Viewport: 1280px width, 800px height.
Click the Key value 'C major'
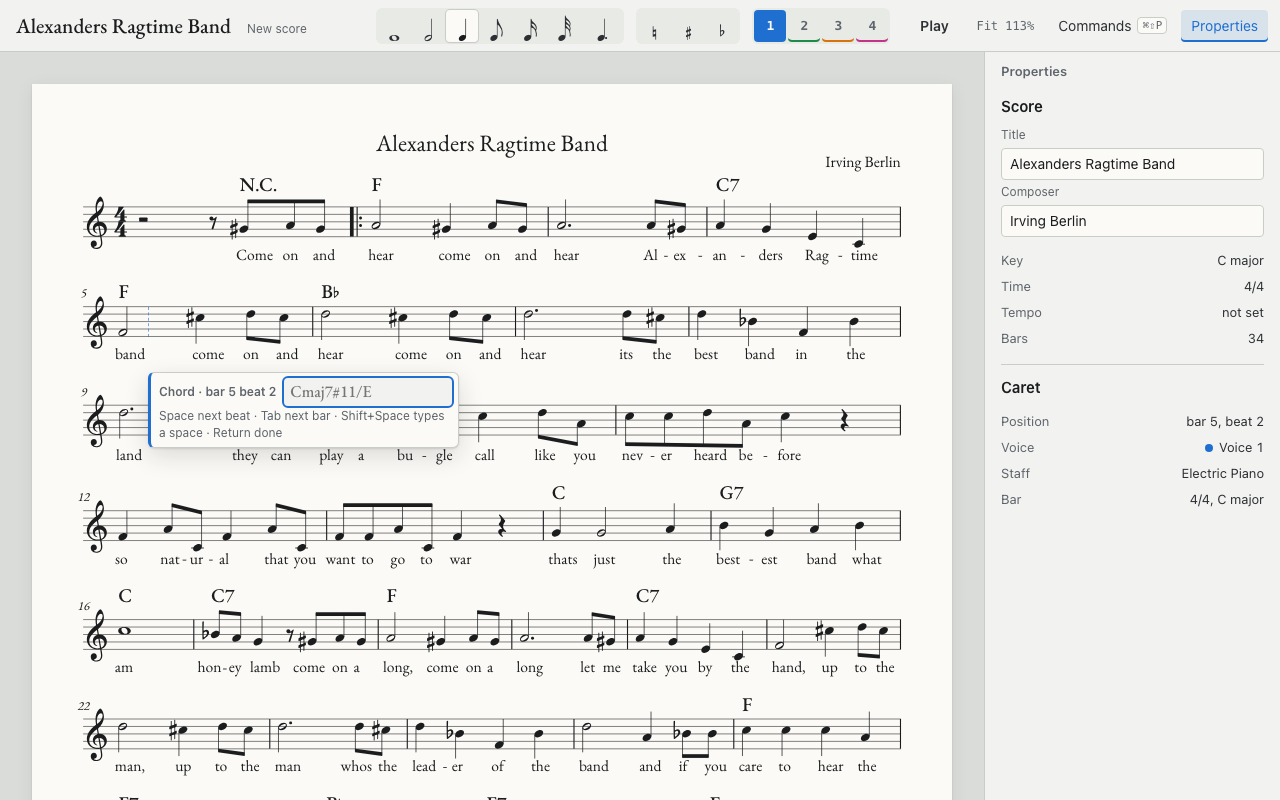[1240, 261]
